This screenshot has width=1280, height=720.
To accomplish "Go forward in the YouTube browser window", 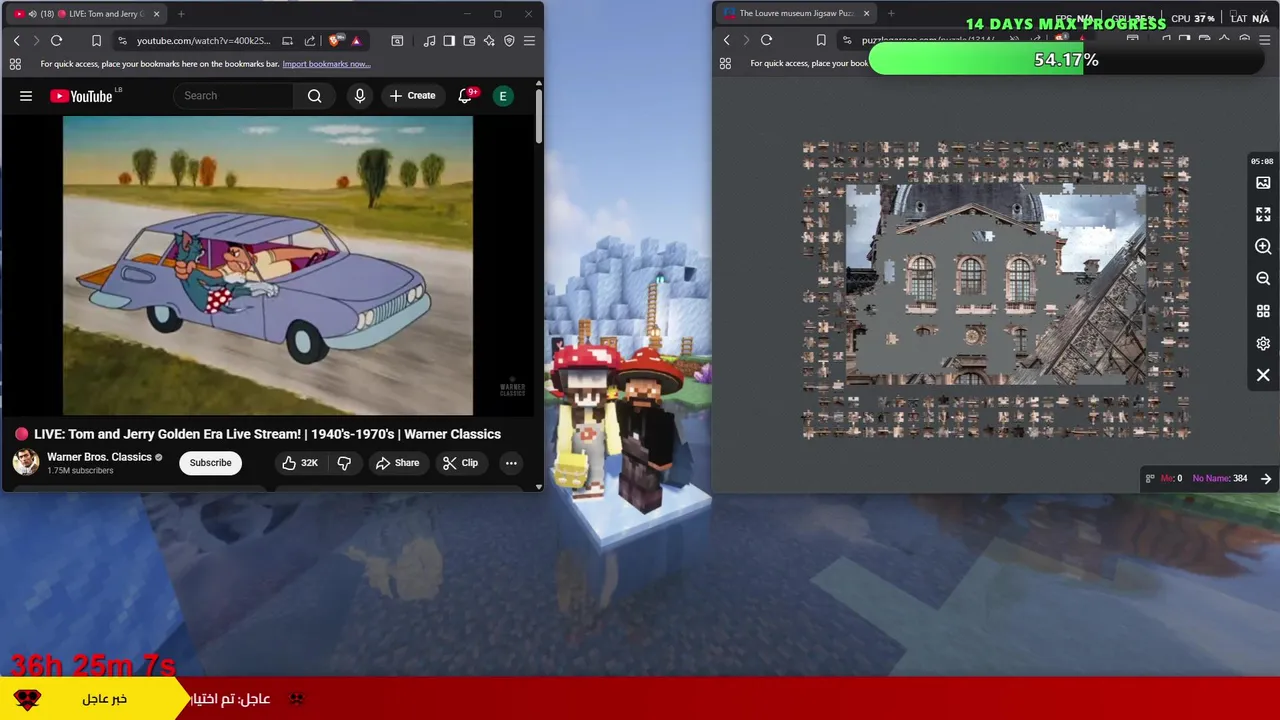I will 36,41.
